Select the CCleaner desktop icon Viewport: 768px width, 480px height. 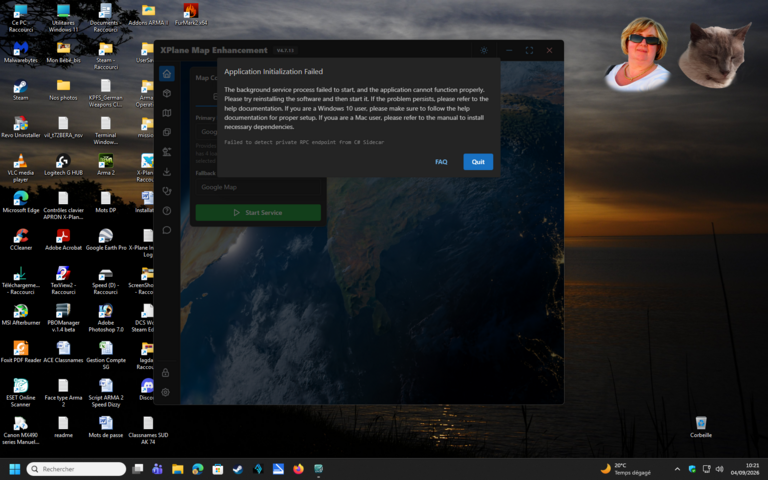click(21, 240)
